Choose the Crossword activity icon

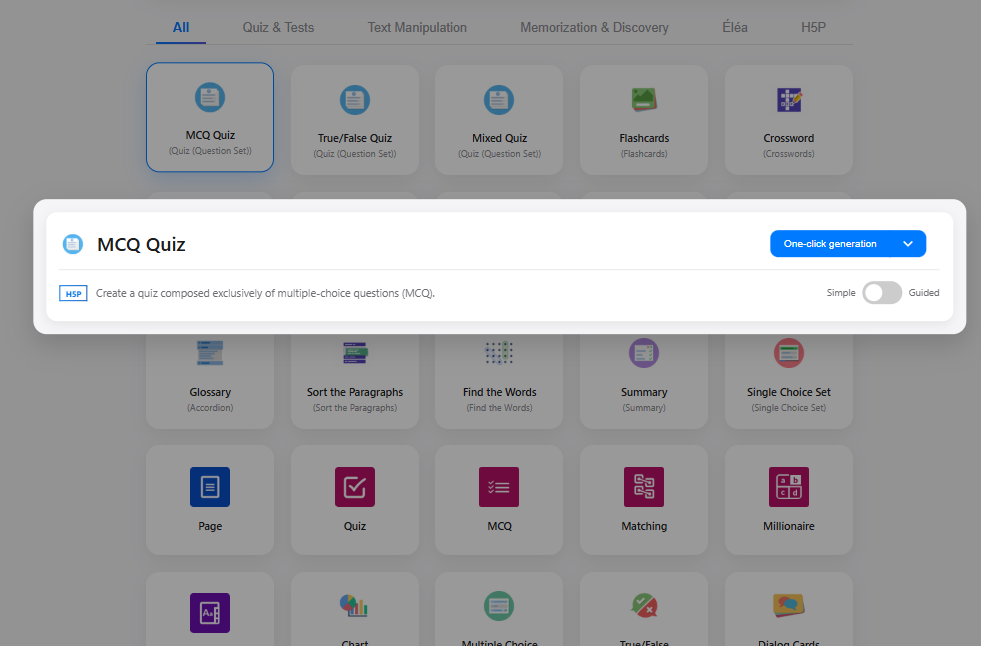[788, 99]
